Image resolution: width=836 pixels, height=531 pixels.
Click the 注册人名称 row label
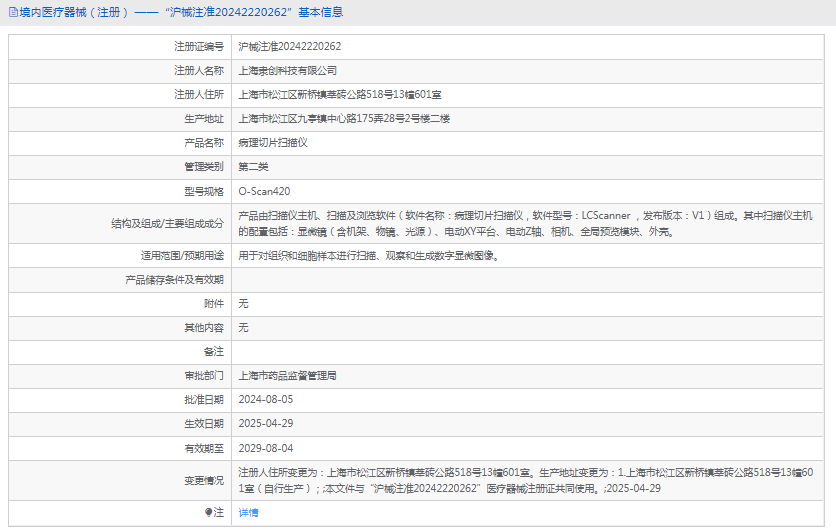click(199, 70)
